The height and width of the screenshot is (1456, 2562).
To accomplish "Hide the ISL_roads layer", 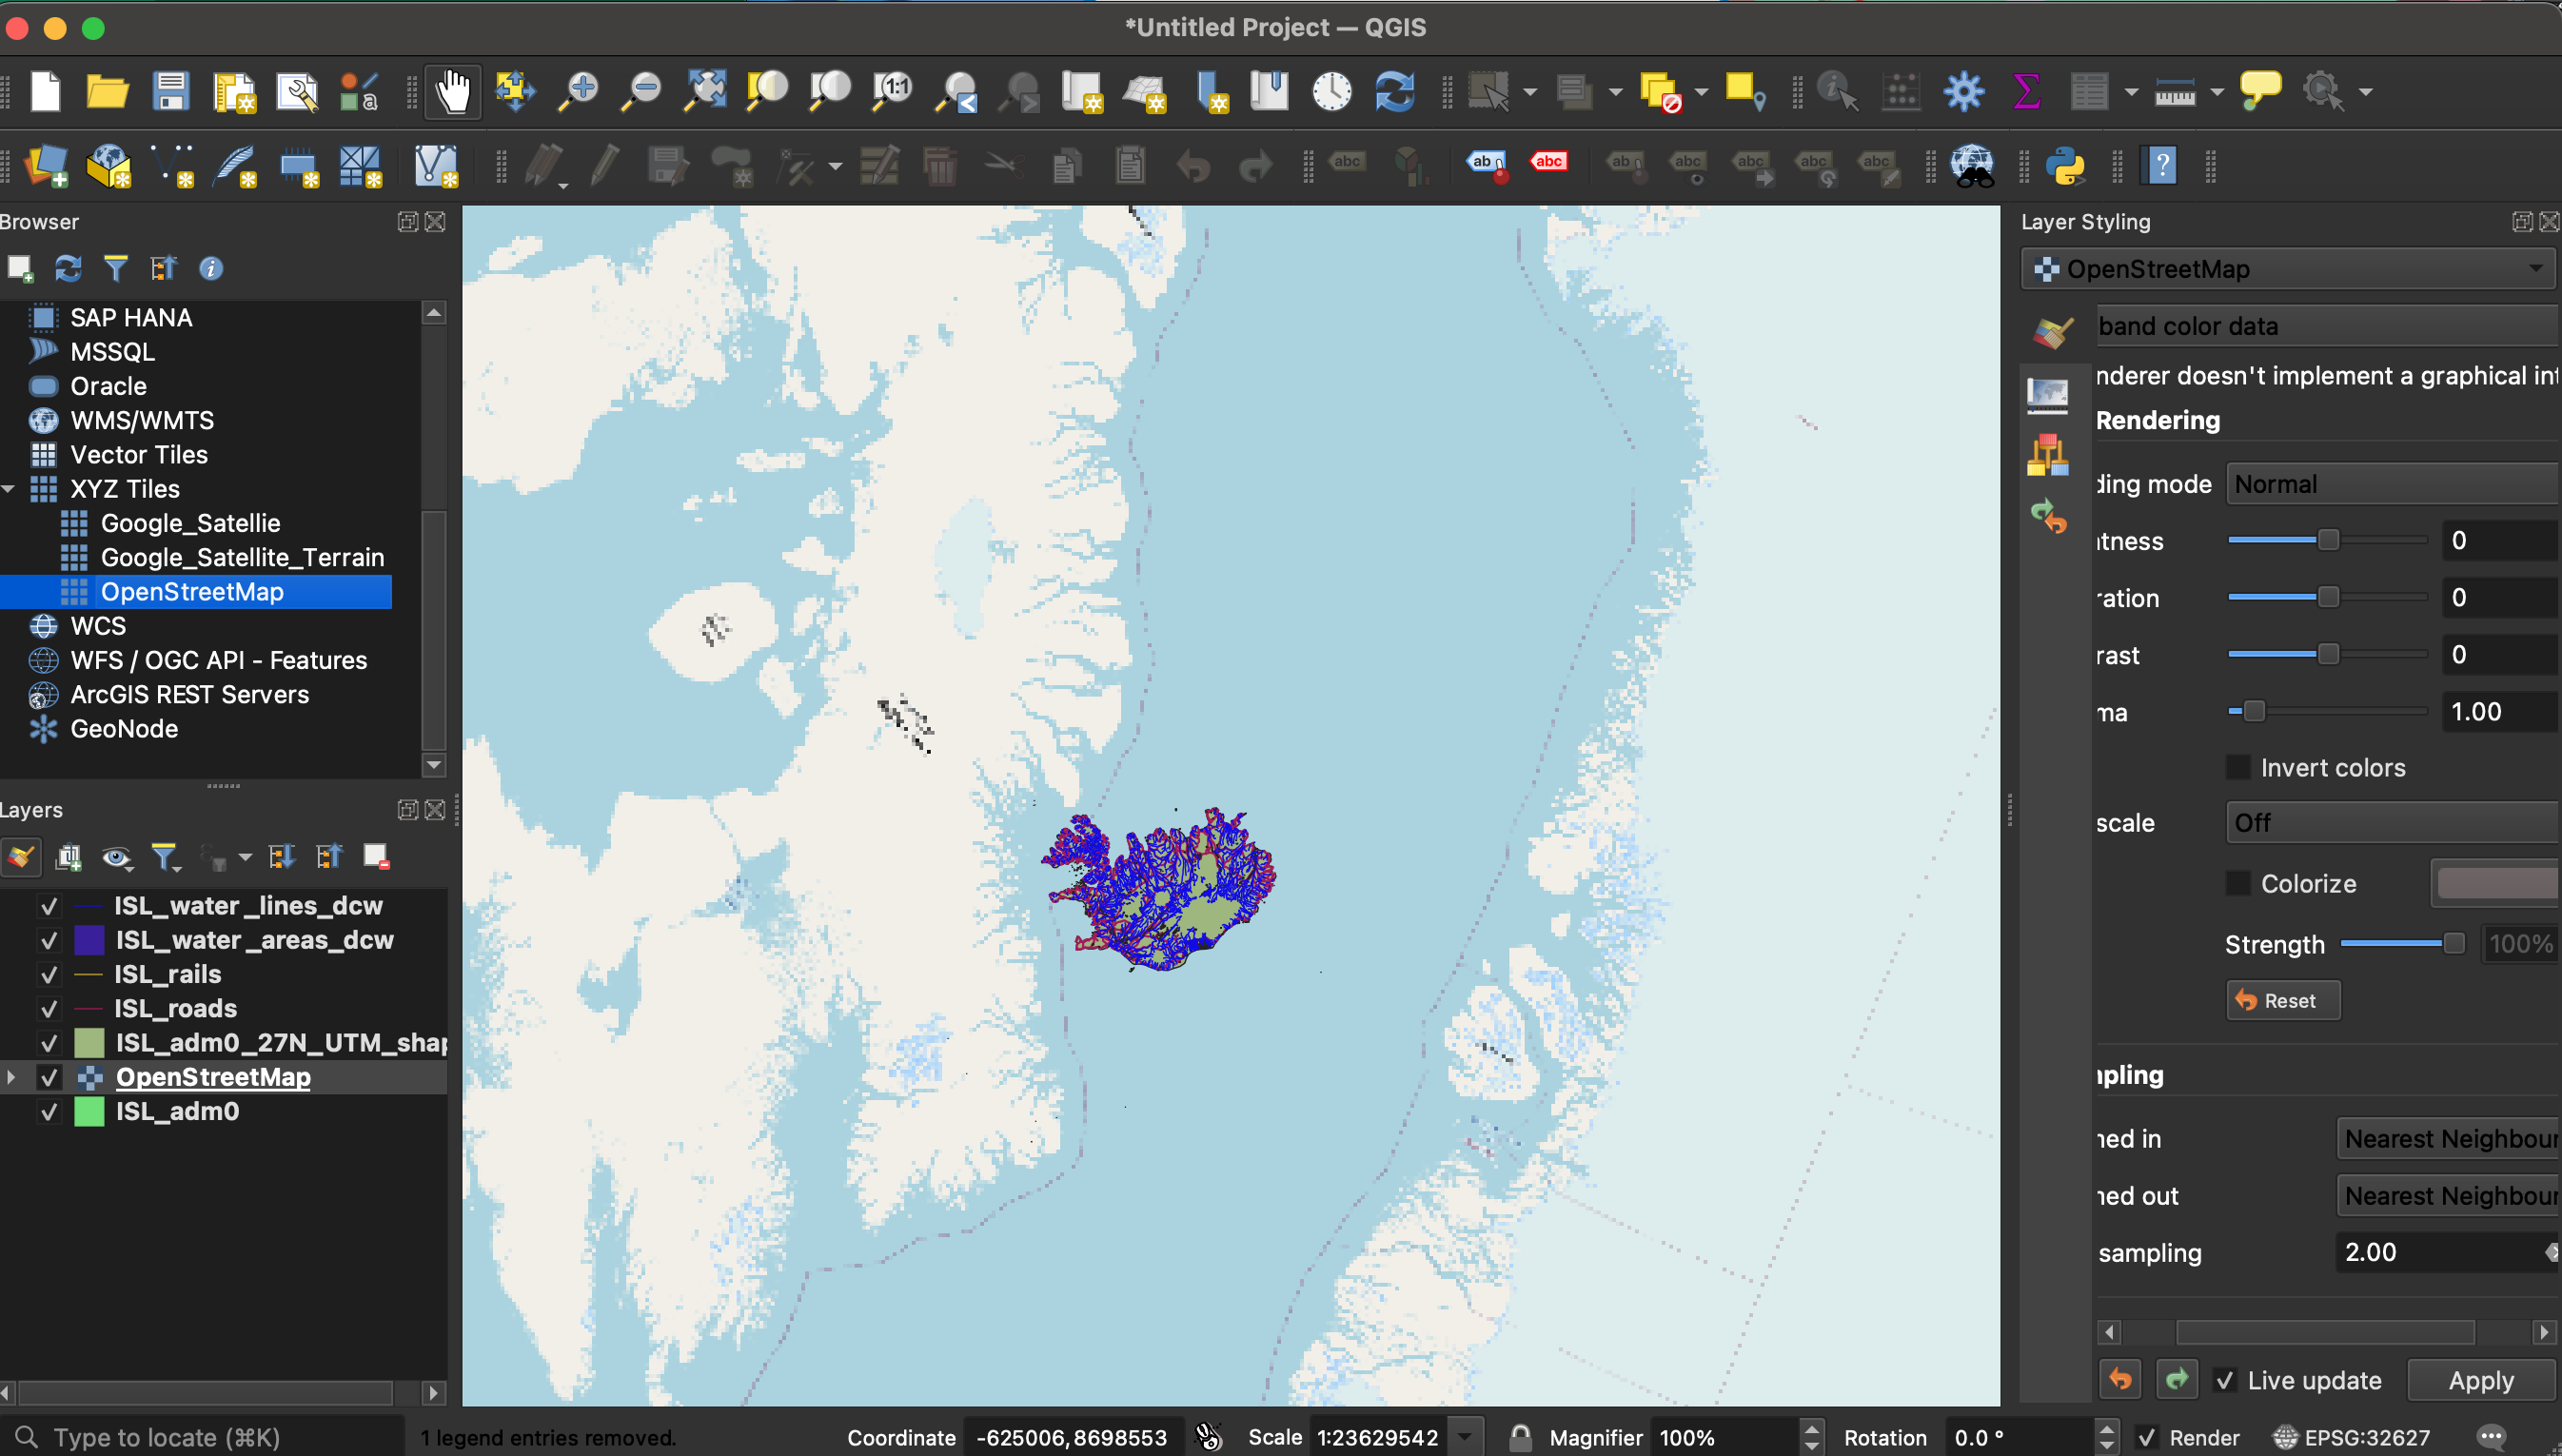I will click(x=48, y=1008).
